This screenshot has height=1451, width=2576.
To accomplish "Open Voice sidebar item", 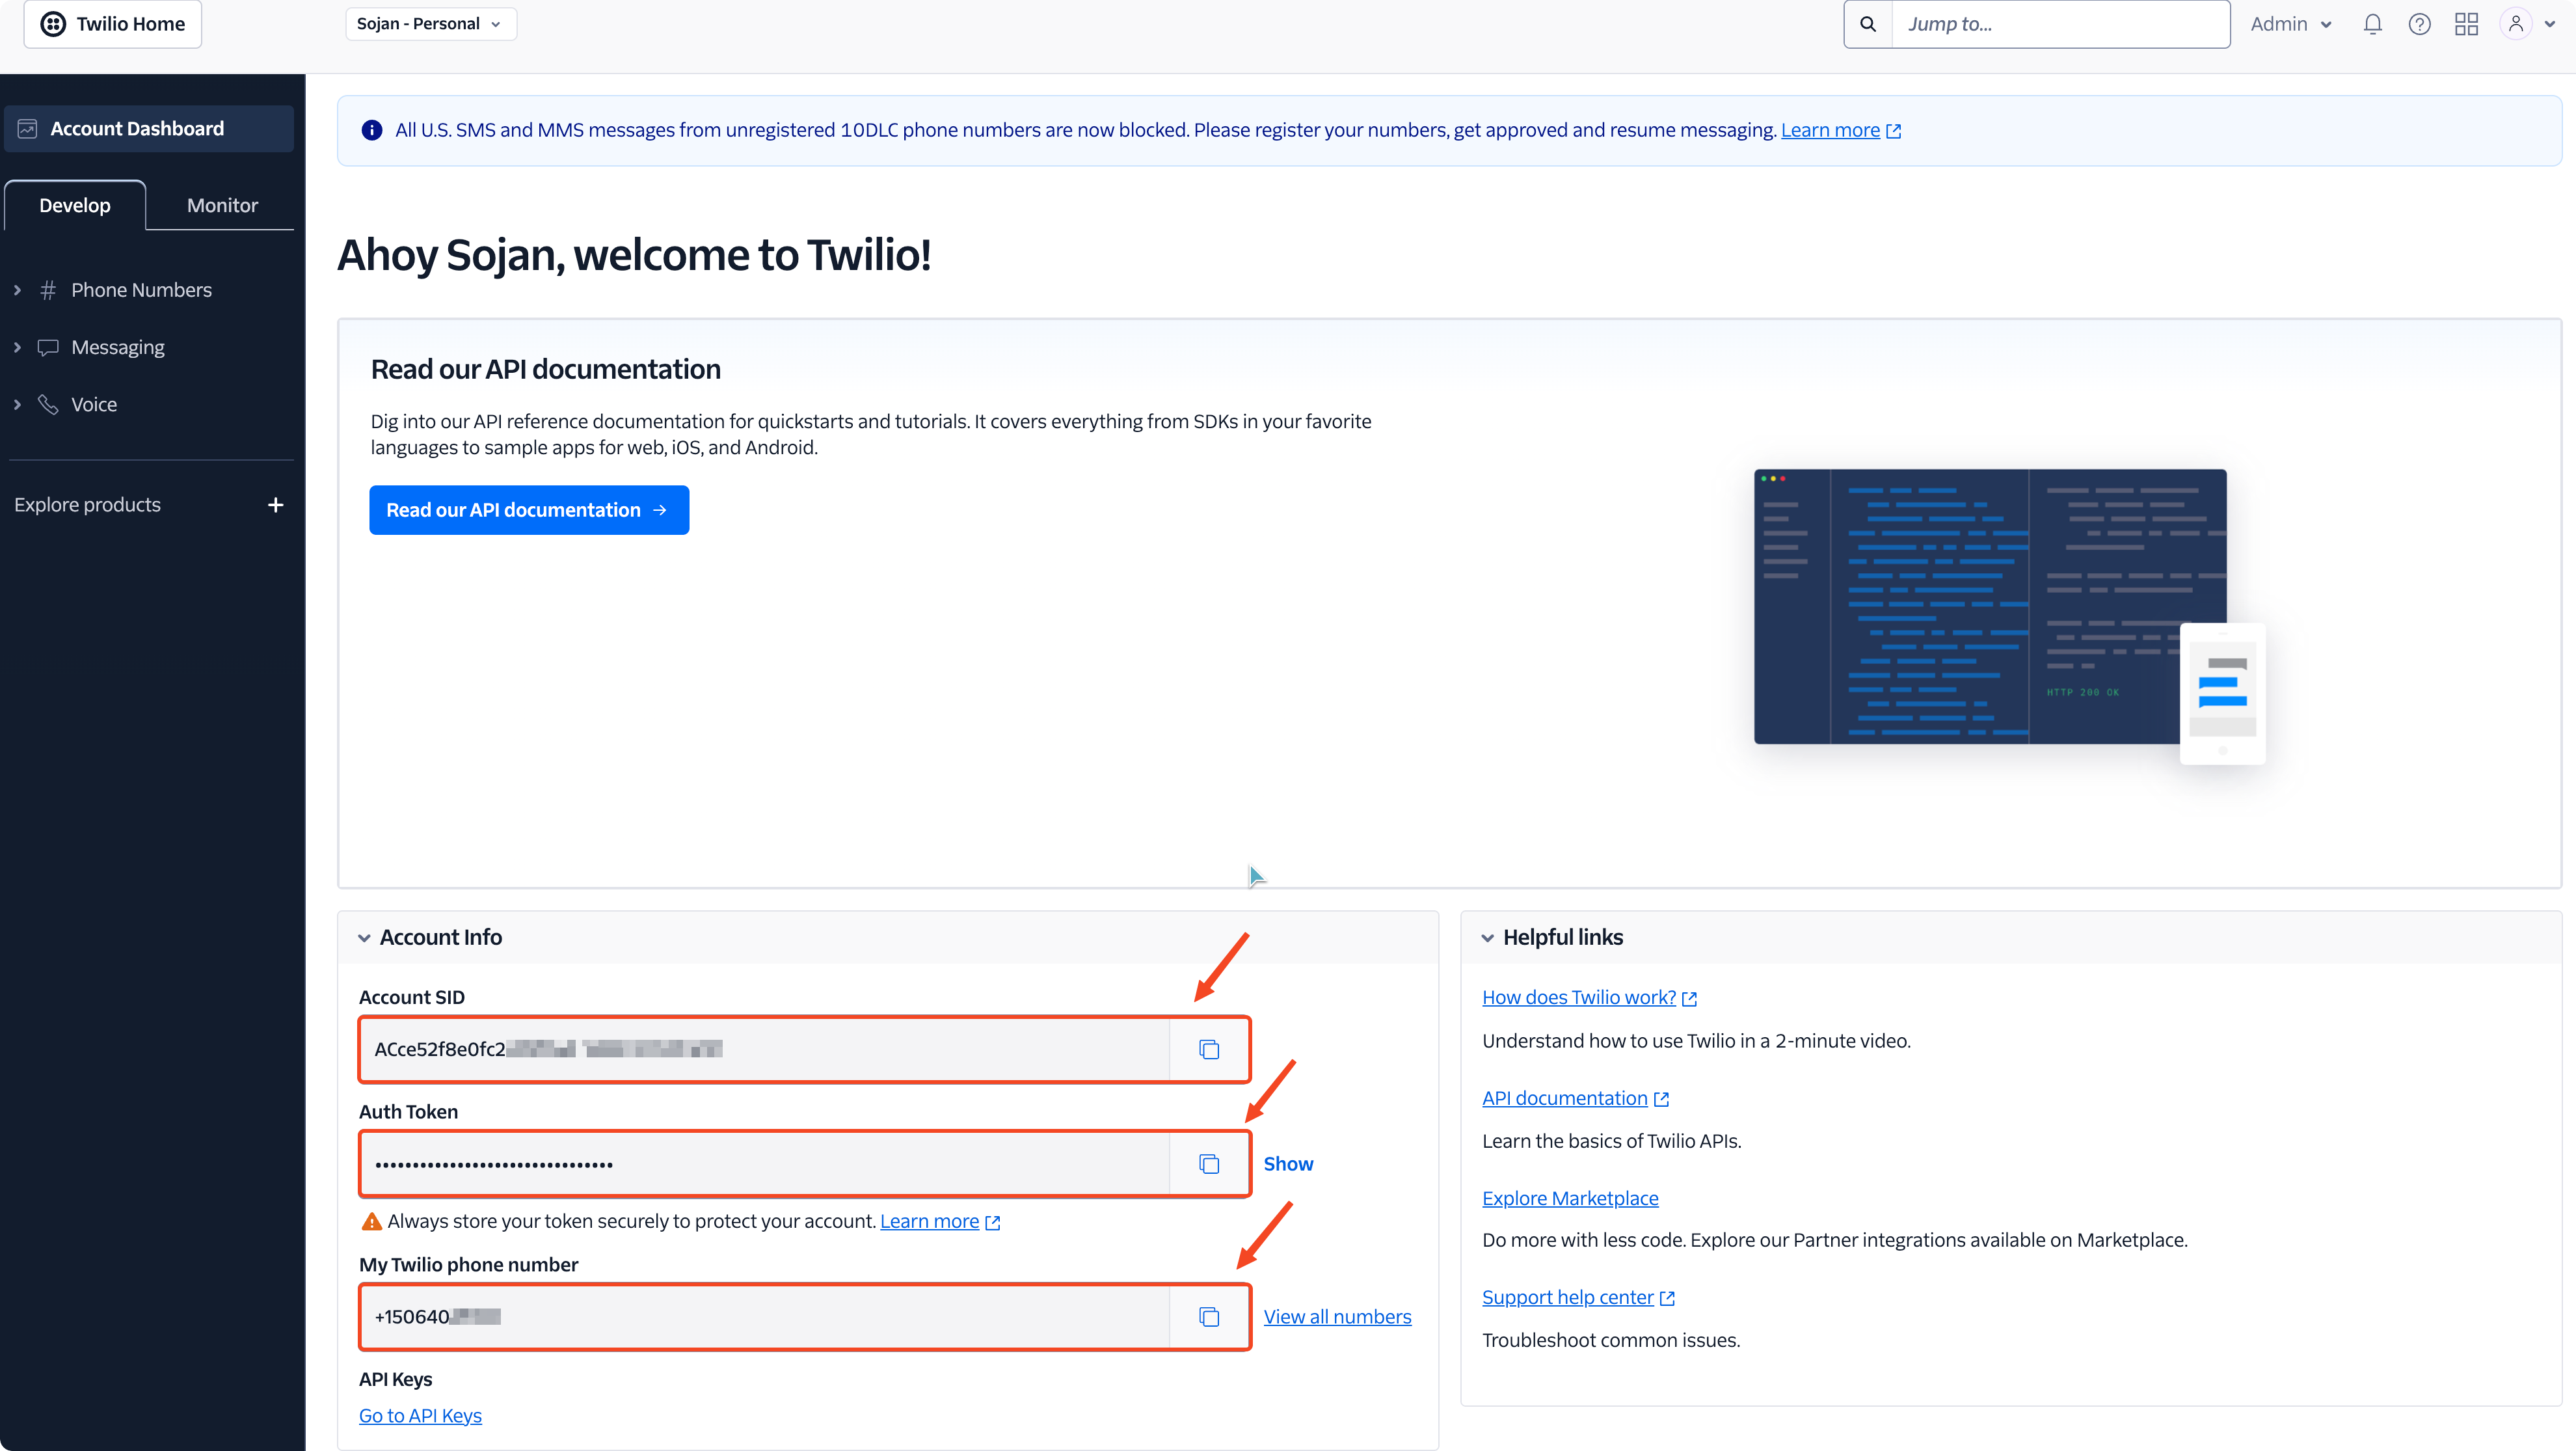I will pyautogui.click(x=94, y=404).
